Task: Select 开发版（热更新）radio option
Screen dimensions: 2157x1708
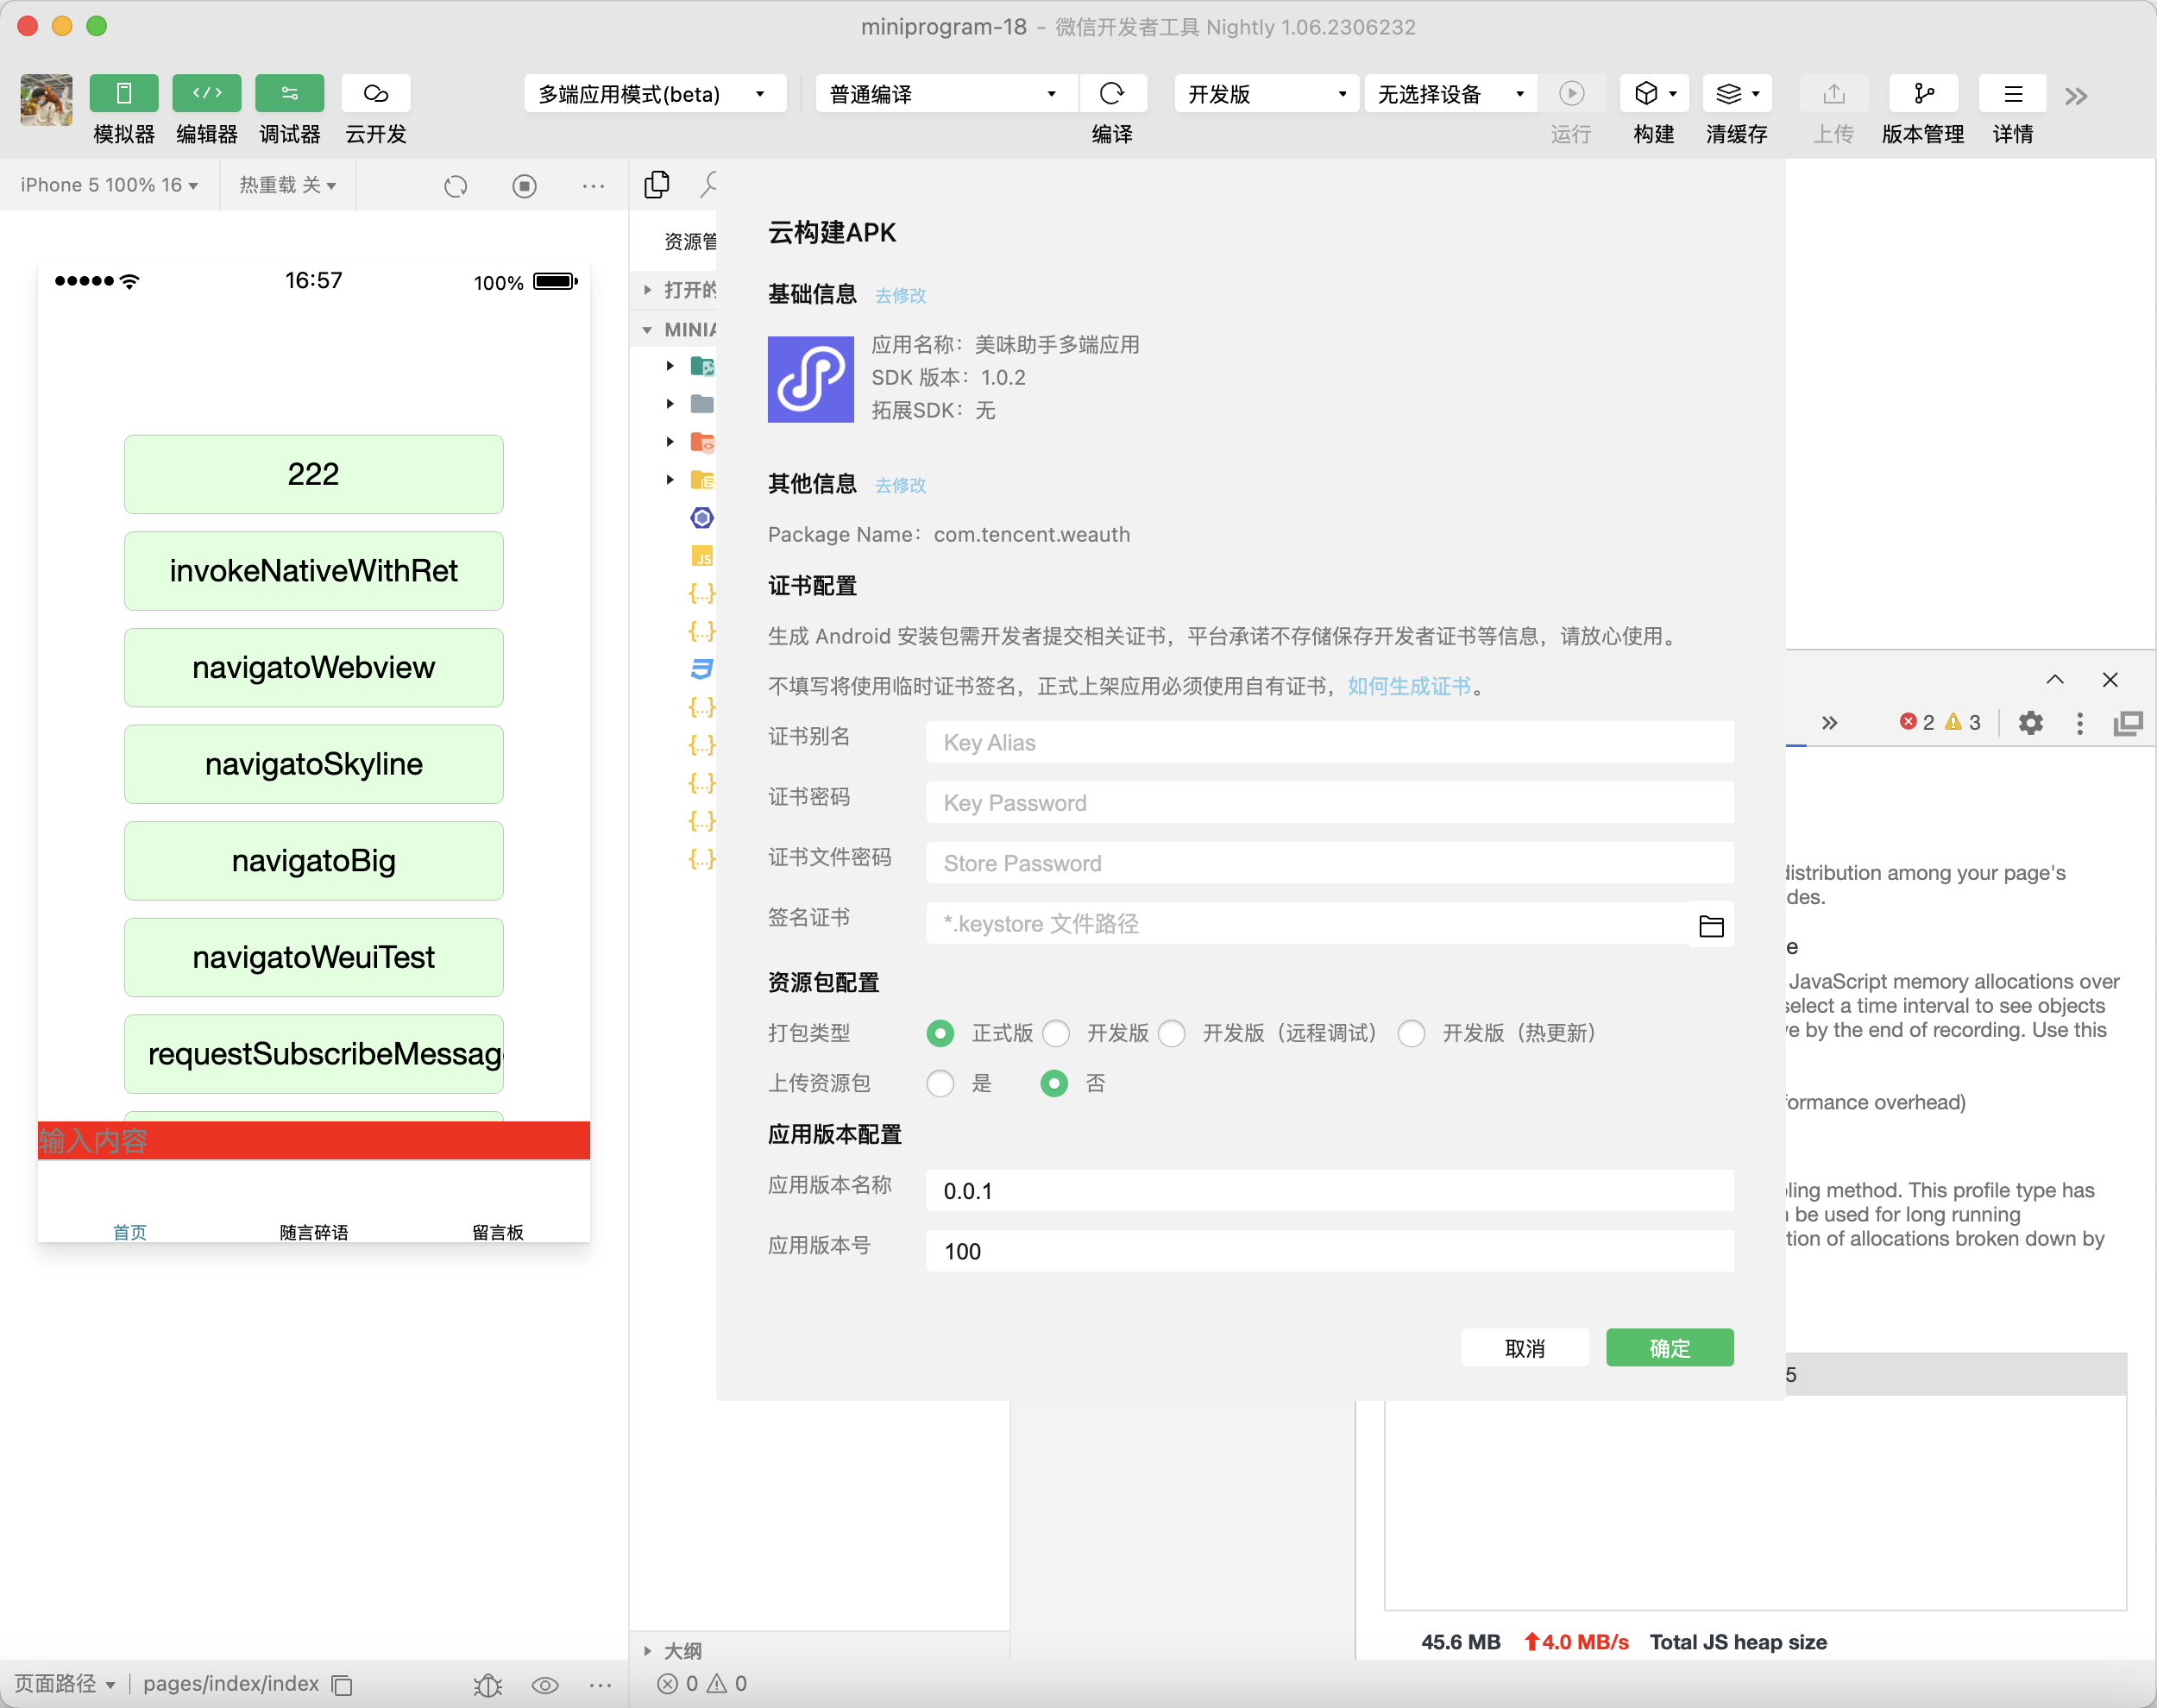Action: click(1411, 1033)
